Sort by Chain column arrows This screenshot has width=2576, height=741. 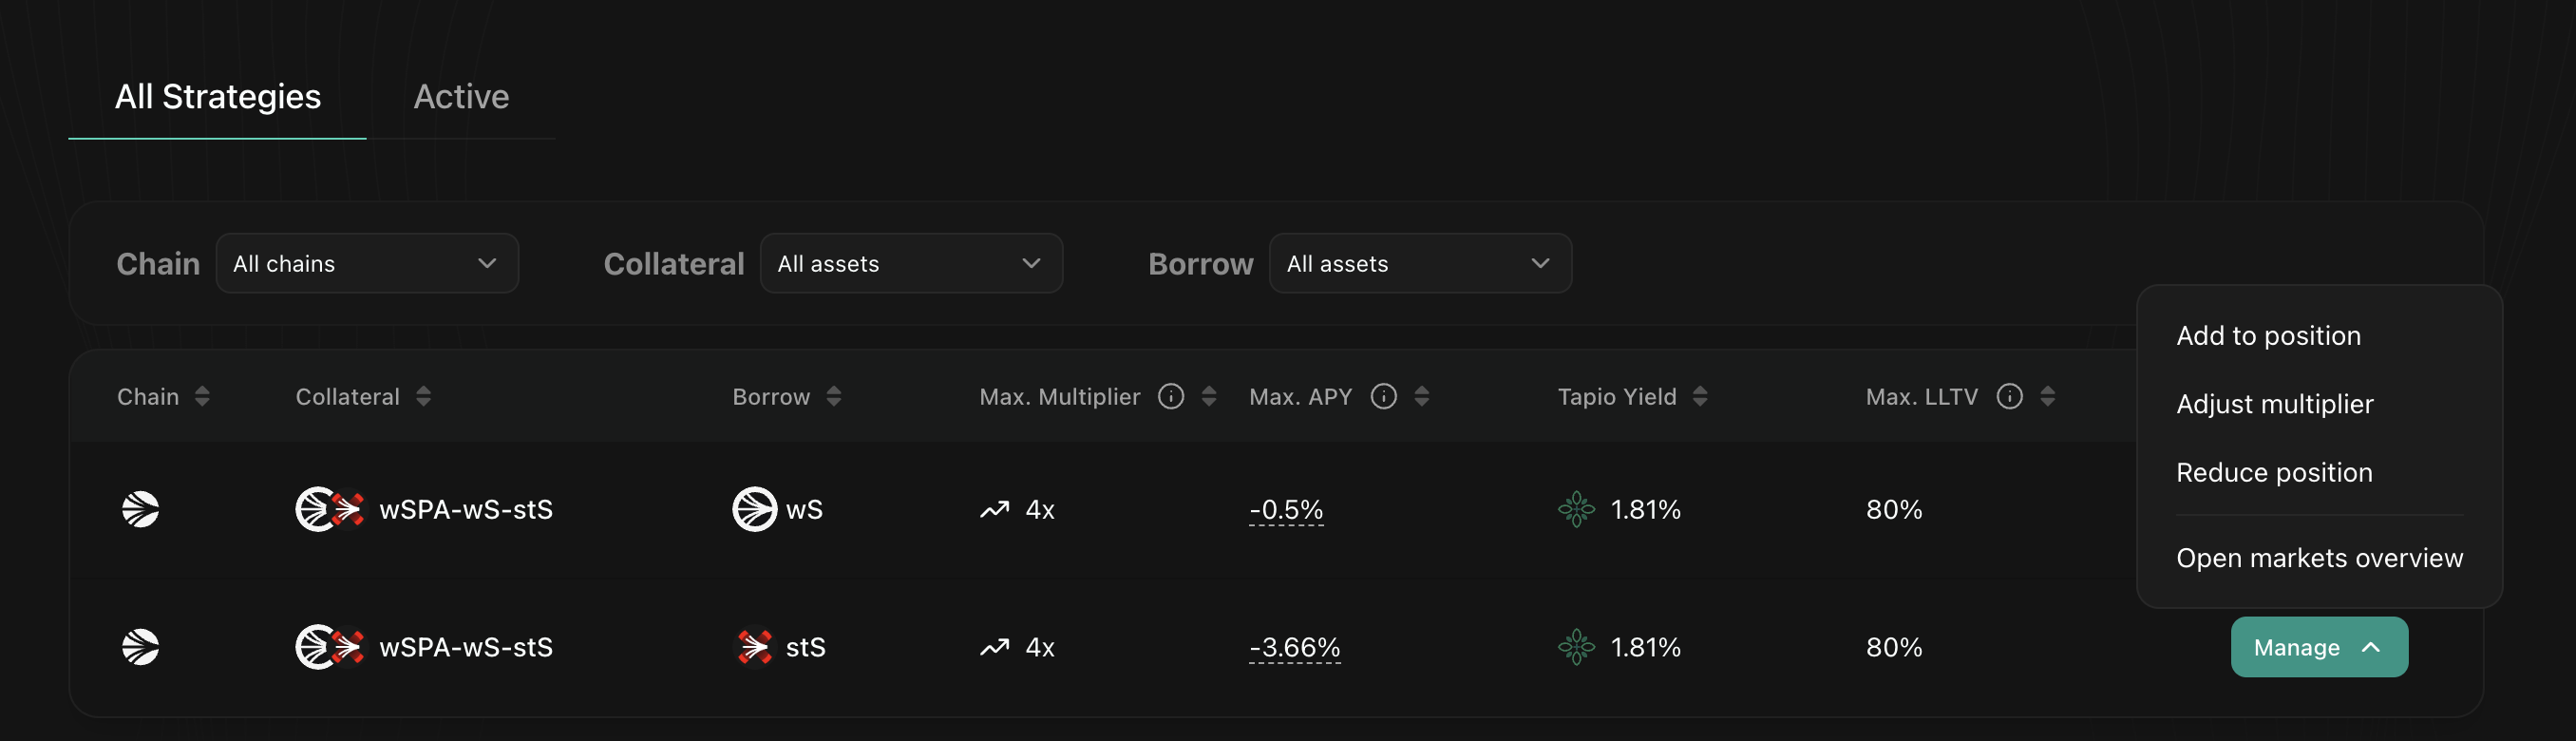point(202,397)
